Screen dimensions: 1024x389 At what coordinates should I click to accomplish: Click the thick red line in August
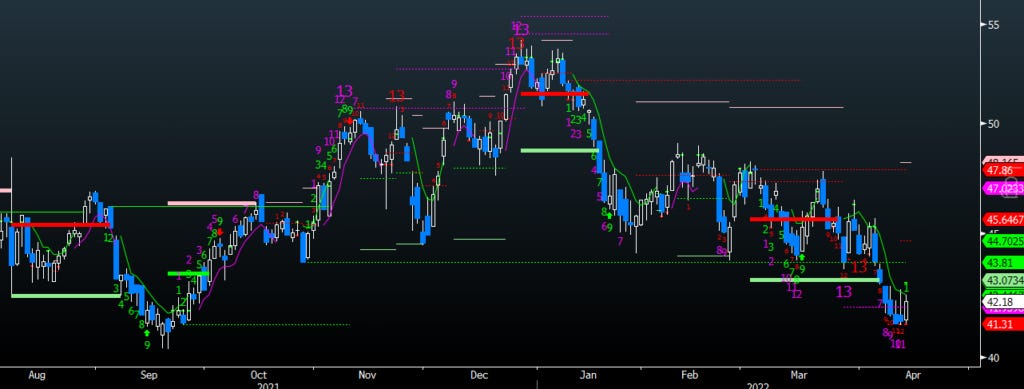(60, 225)
